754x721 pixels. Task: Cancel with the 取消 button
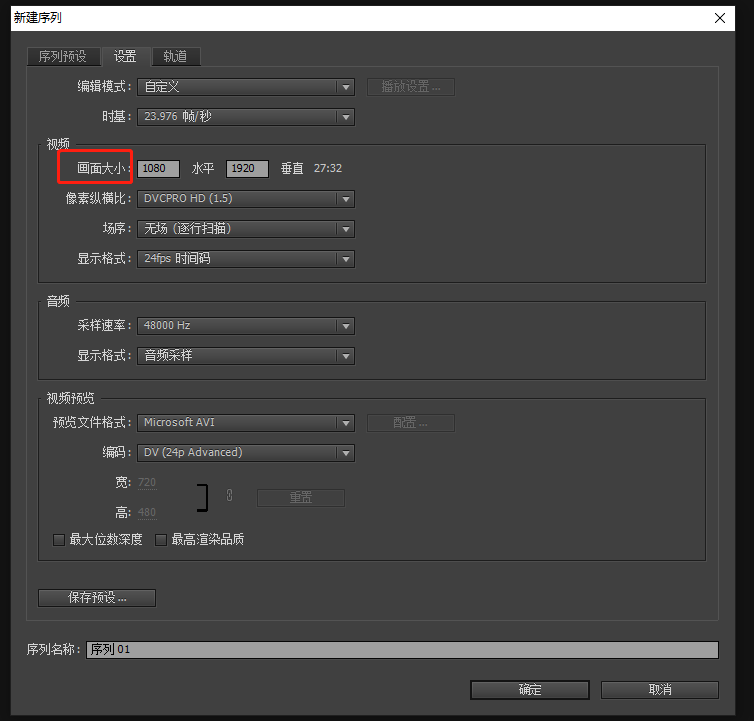point(660,690)
